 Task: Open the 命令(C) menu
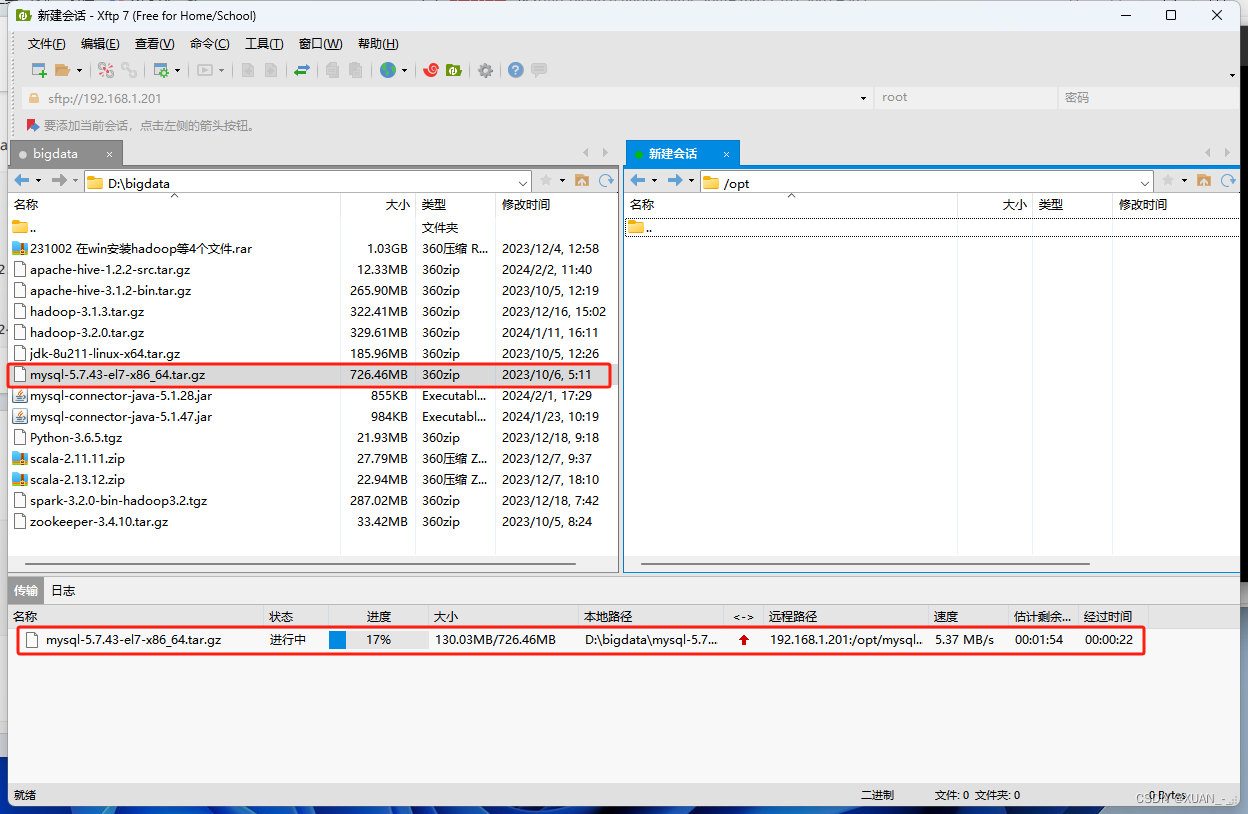[209, 44]
